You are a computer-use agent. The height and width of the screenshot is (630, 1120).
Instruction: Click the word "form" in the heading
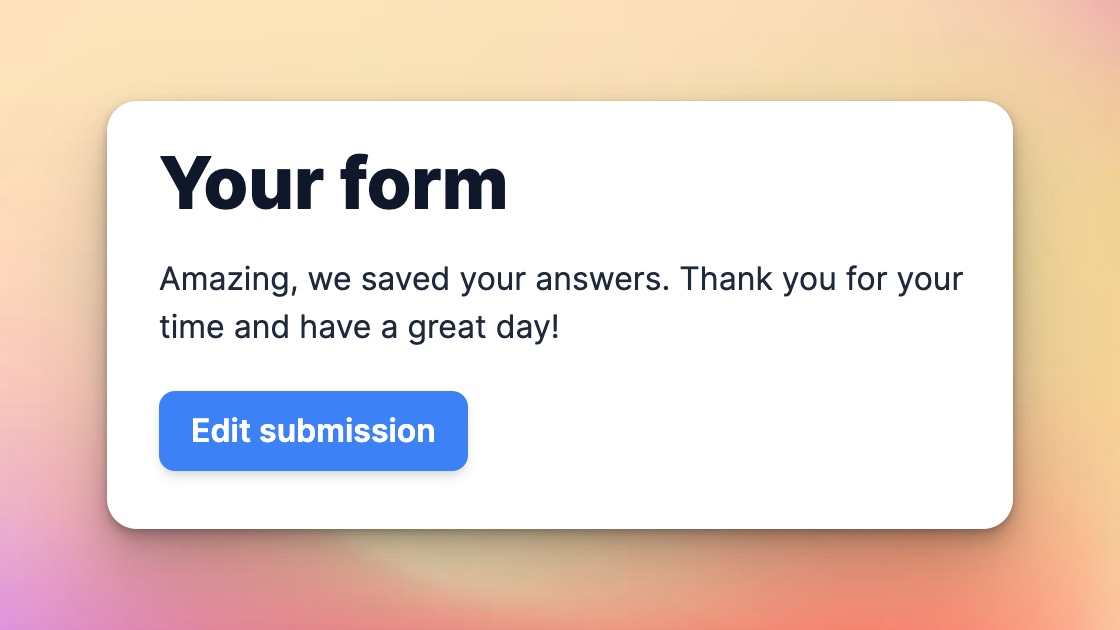point(423,183)
